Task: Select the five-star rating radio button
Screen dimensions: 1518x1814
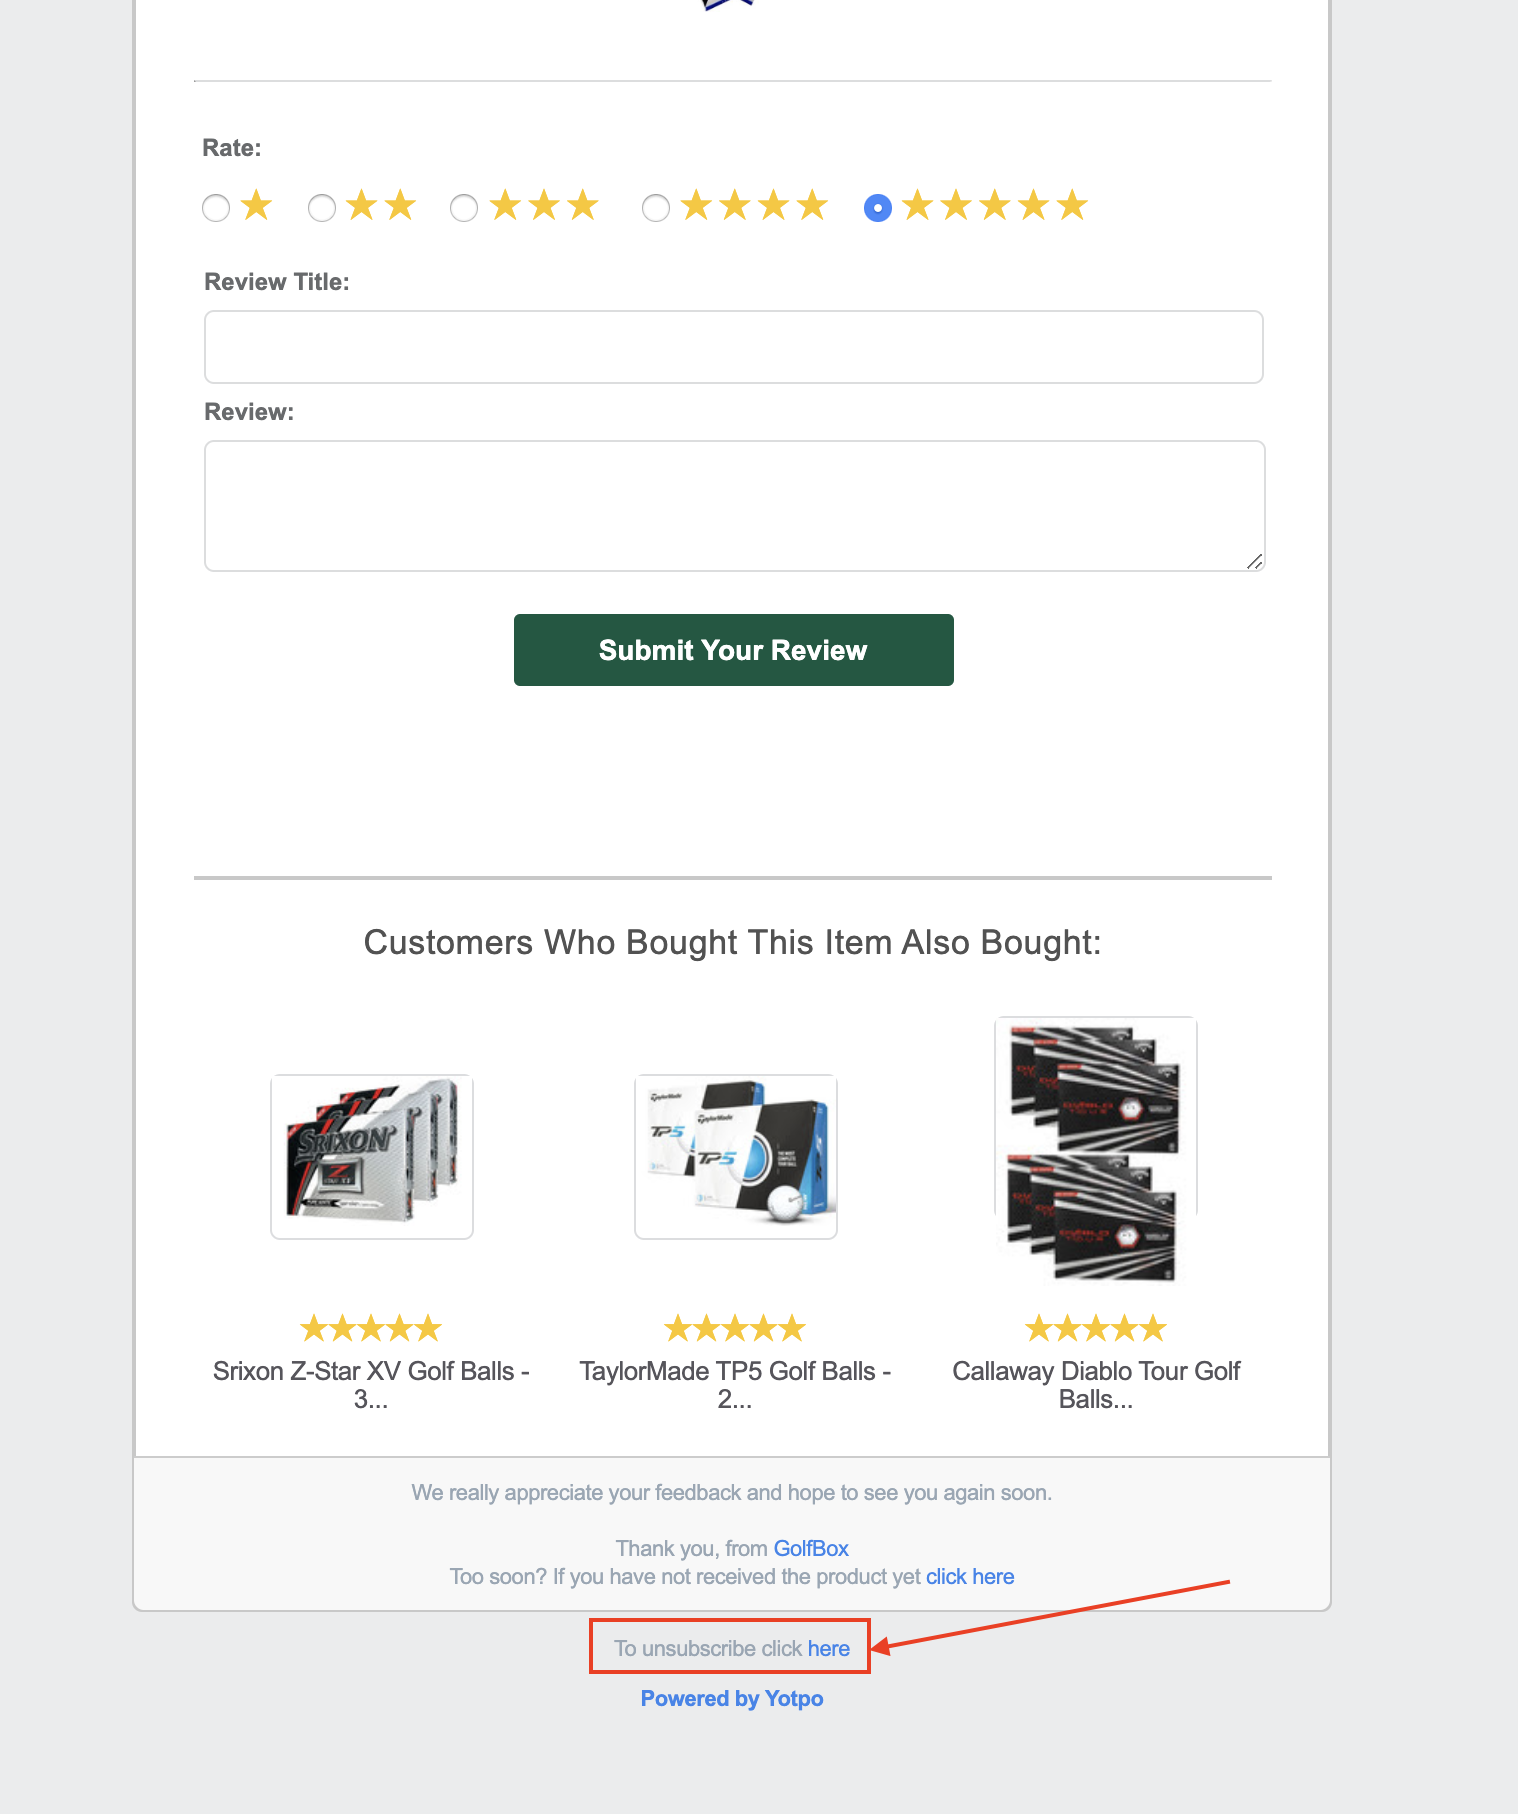Action: pos(878,208)
